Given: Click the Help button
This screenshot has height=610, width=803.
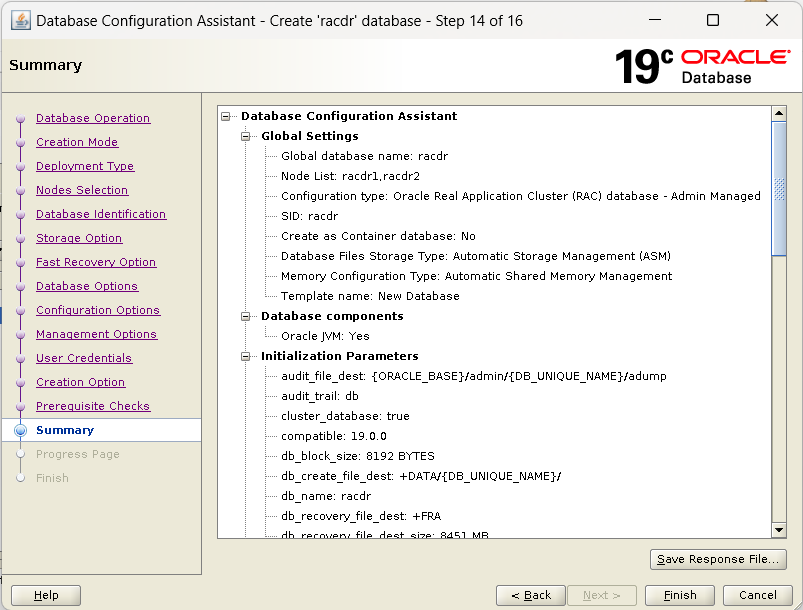Looking at the screenshot, I should [x=46, y=595].
